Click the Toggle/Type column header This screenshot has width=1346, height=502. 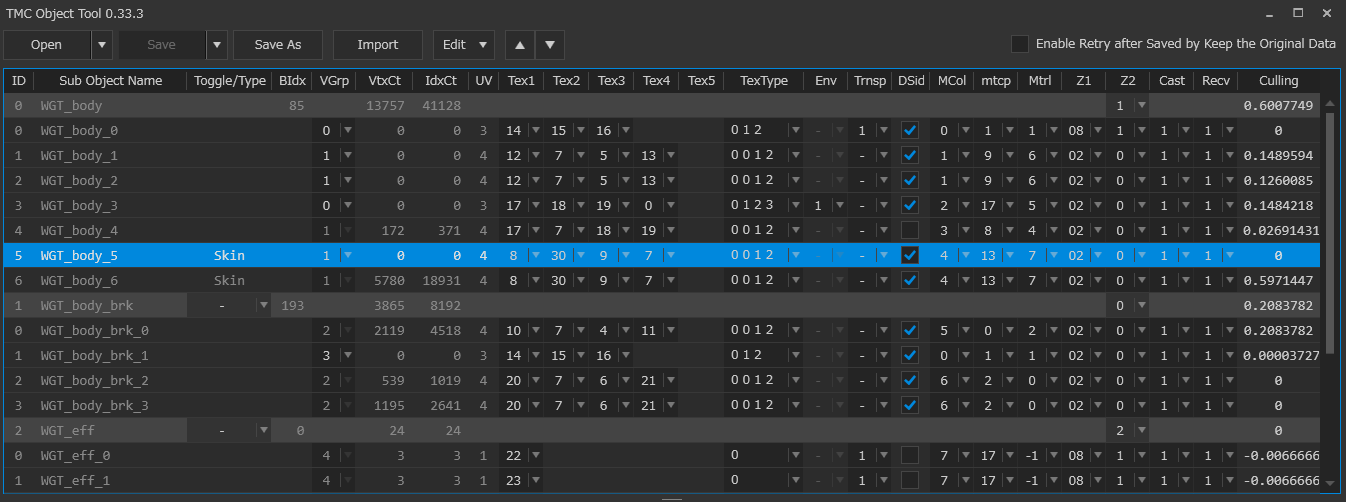tap(230, 80)
